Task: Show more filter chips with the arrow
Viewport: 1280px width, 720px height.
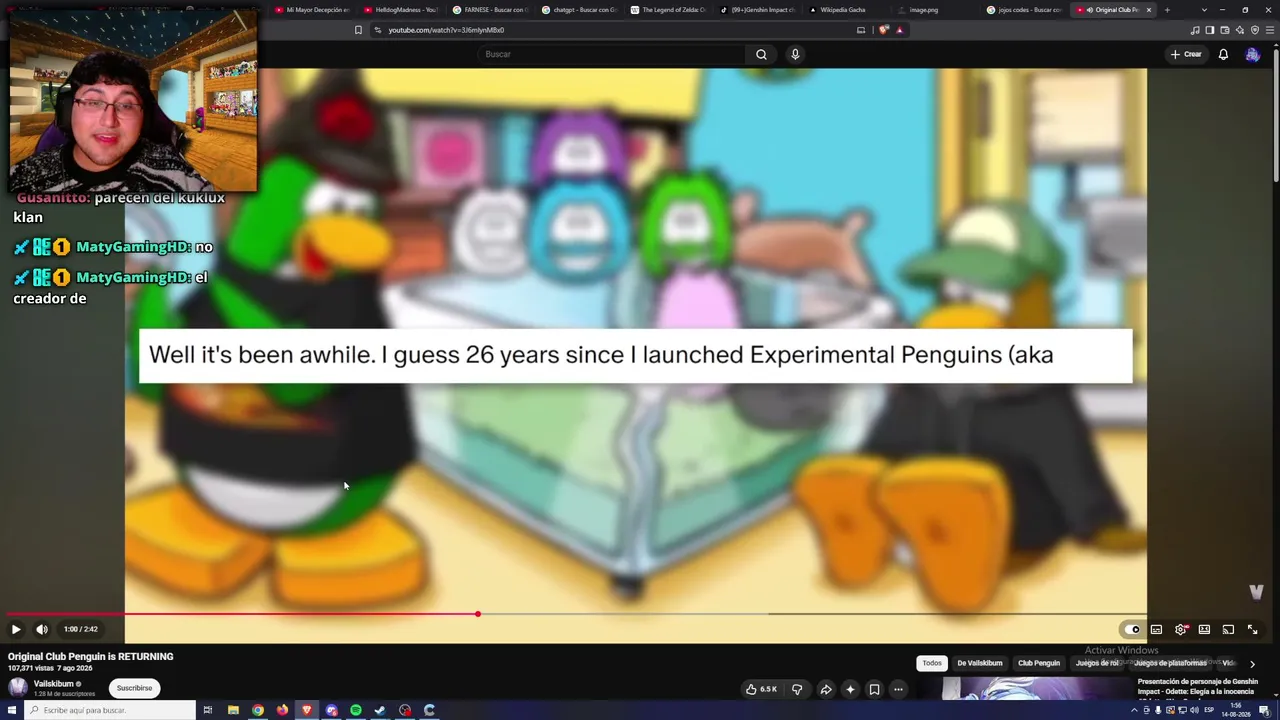Action: (x=1252, y=664)
